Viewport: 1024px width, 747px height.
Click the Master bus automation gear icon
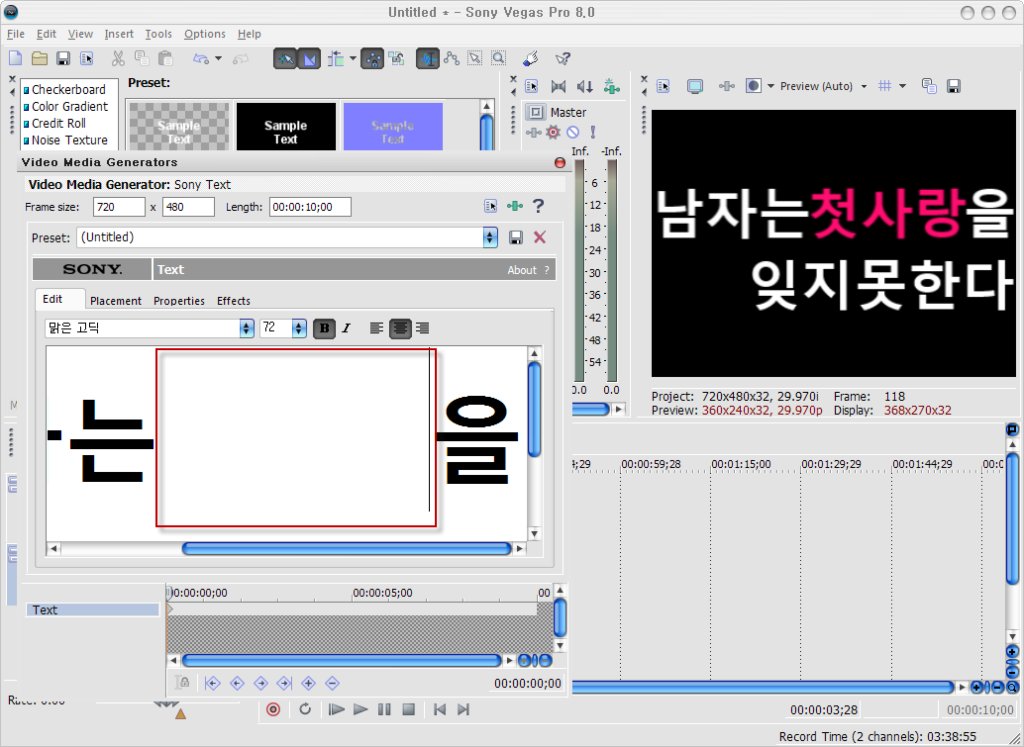[x=553, y=133]
